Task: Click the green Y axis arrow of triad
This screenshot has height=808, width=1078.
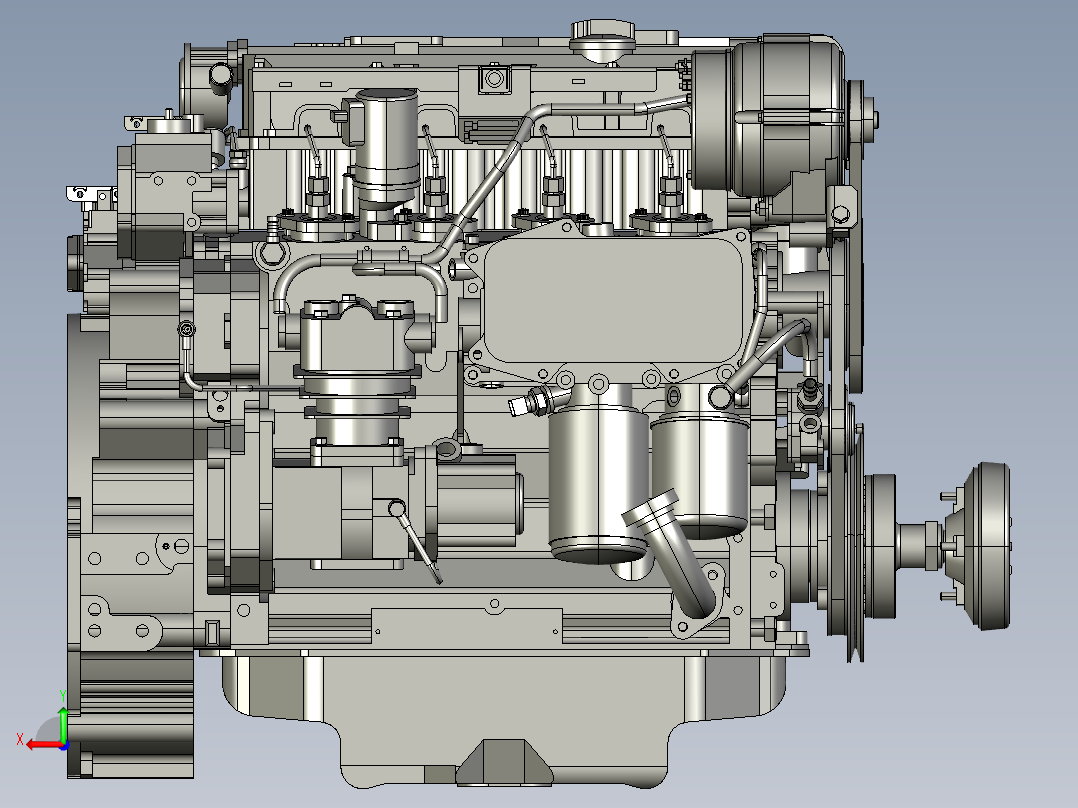Action: pyautogui.click(x=63, y=725)
